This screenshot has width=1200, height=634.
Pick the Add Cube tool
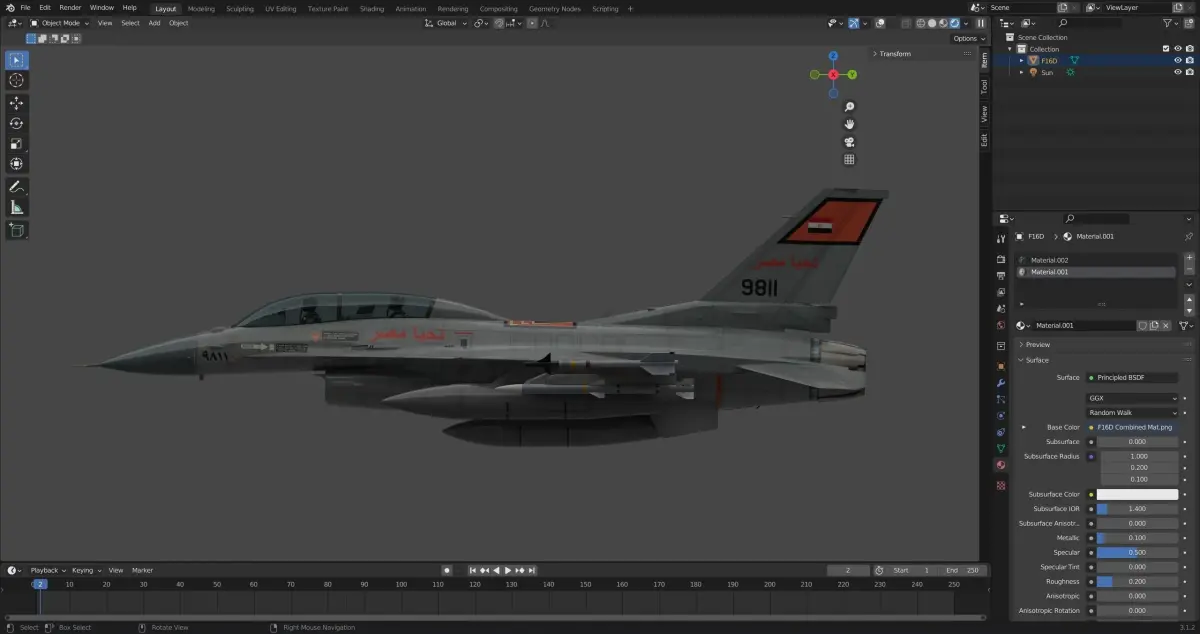[17, 230]
